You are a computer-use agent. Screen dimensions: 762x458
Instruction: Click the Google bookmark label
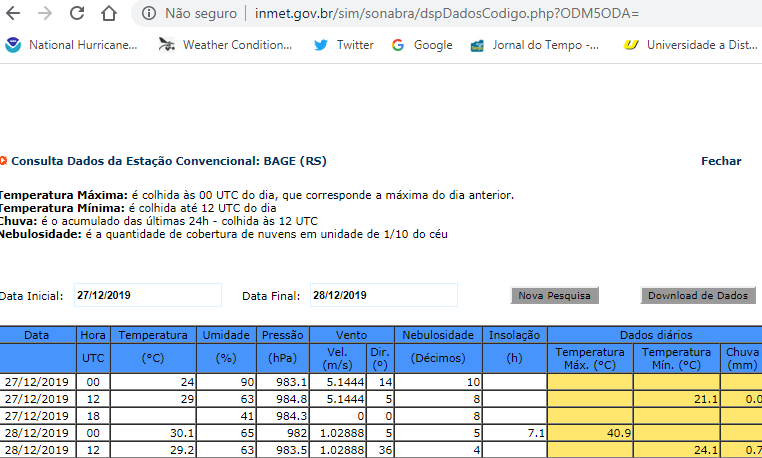pos(433,45)
